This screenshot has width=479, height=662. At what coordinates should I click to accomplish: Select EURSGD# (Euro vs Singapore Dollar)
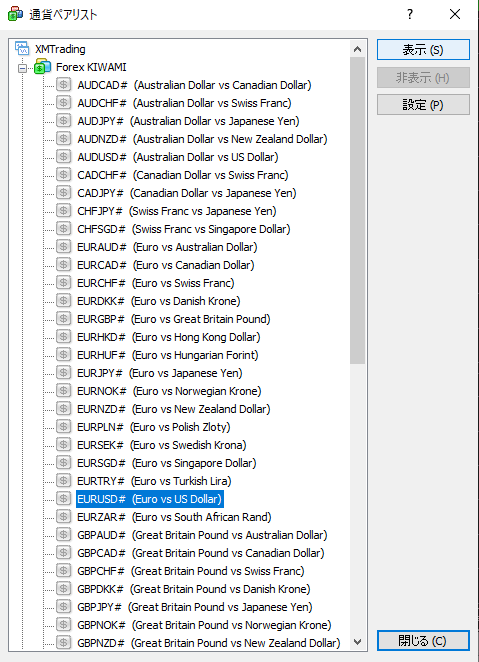pos(167,463)
